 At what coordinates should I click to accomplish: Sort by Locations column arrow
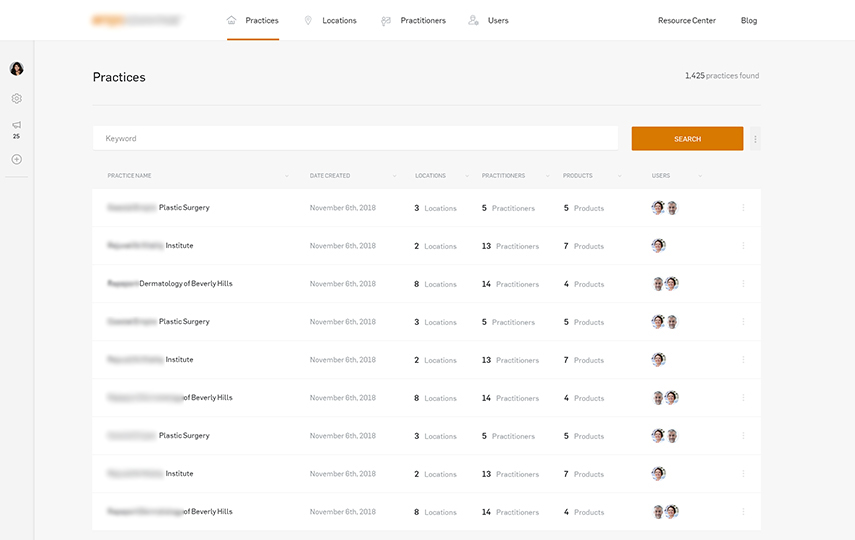[x=467, y=176]
